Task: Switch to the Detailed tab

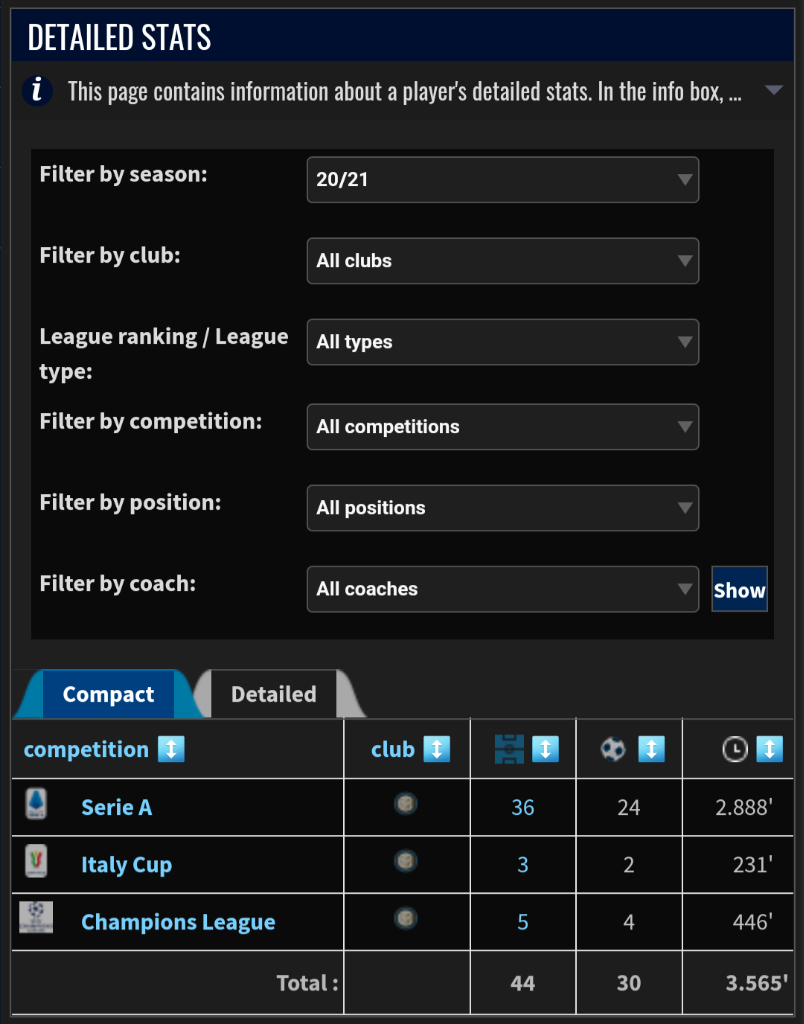Action: pos(273,694)
